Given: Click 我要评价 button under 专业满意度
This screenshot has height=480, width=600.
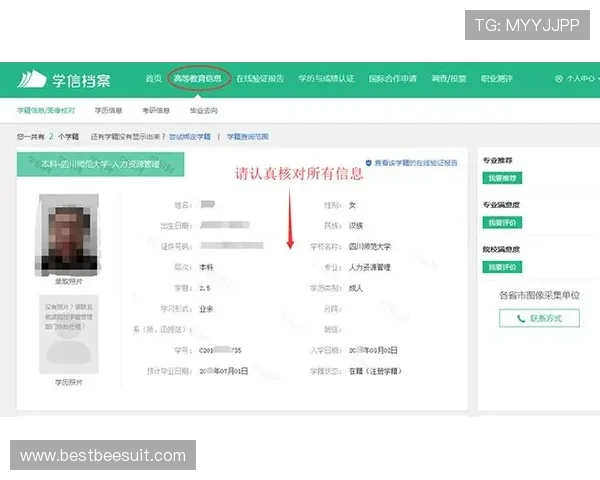Looking at the screenshot, I should click(502, 222).
